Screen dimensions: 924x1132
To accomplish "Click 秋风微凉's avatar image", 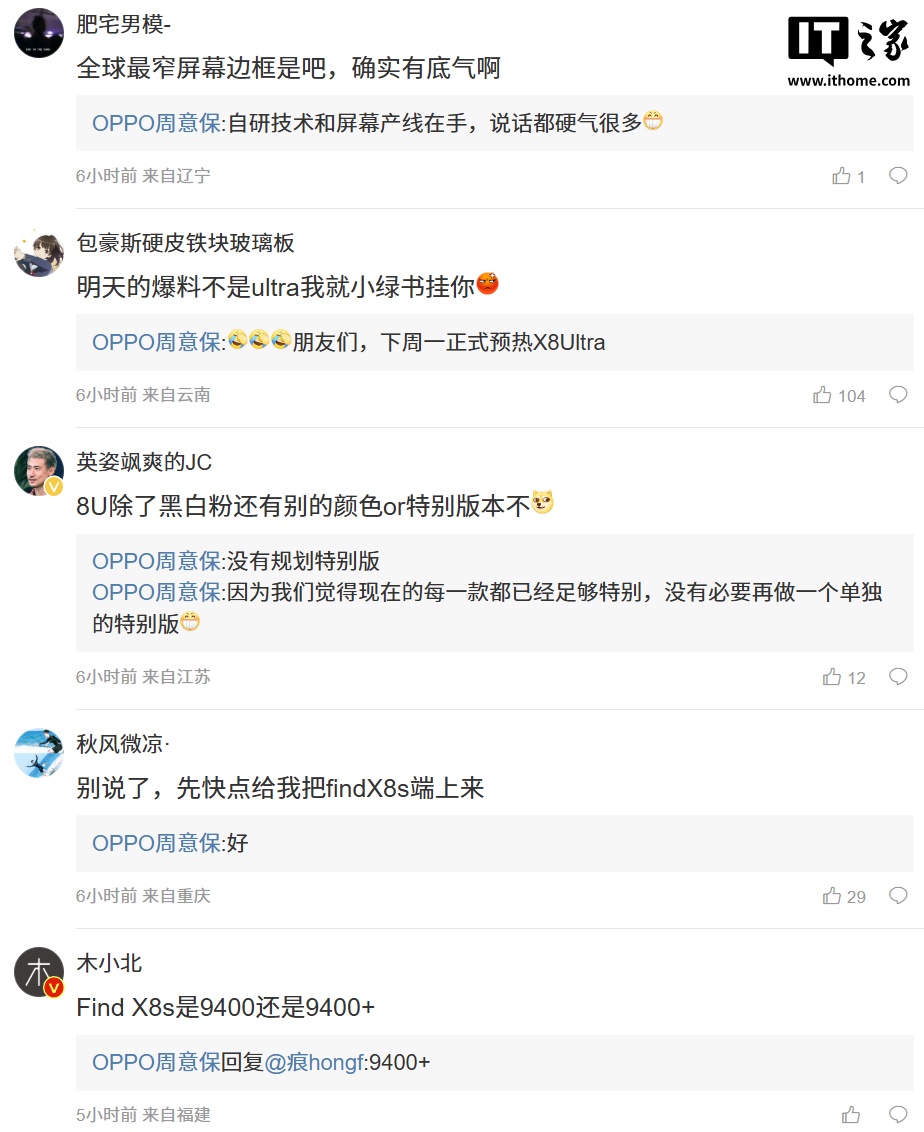I will (x=39, y=753).
